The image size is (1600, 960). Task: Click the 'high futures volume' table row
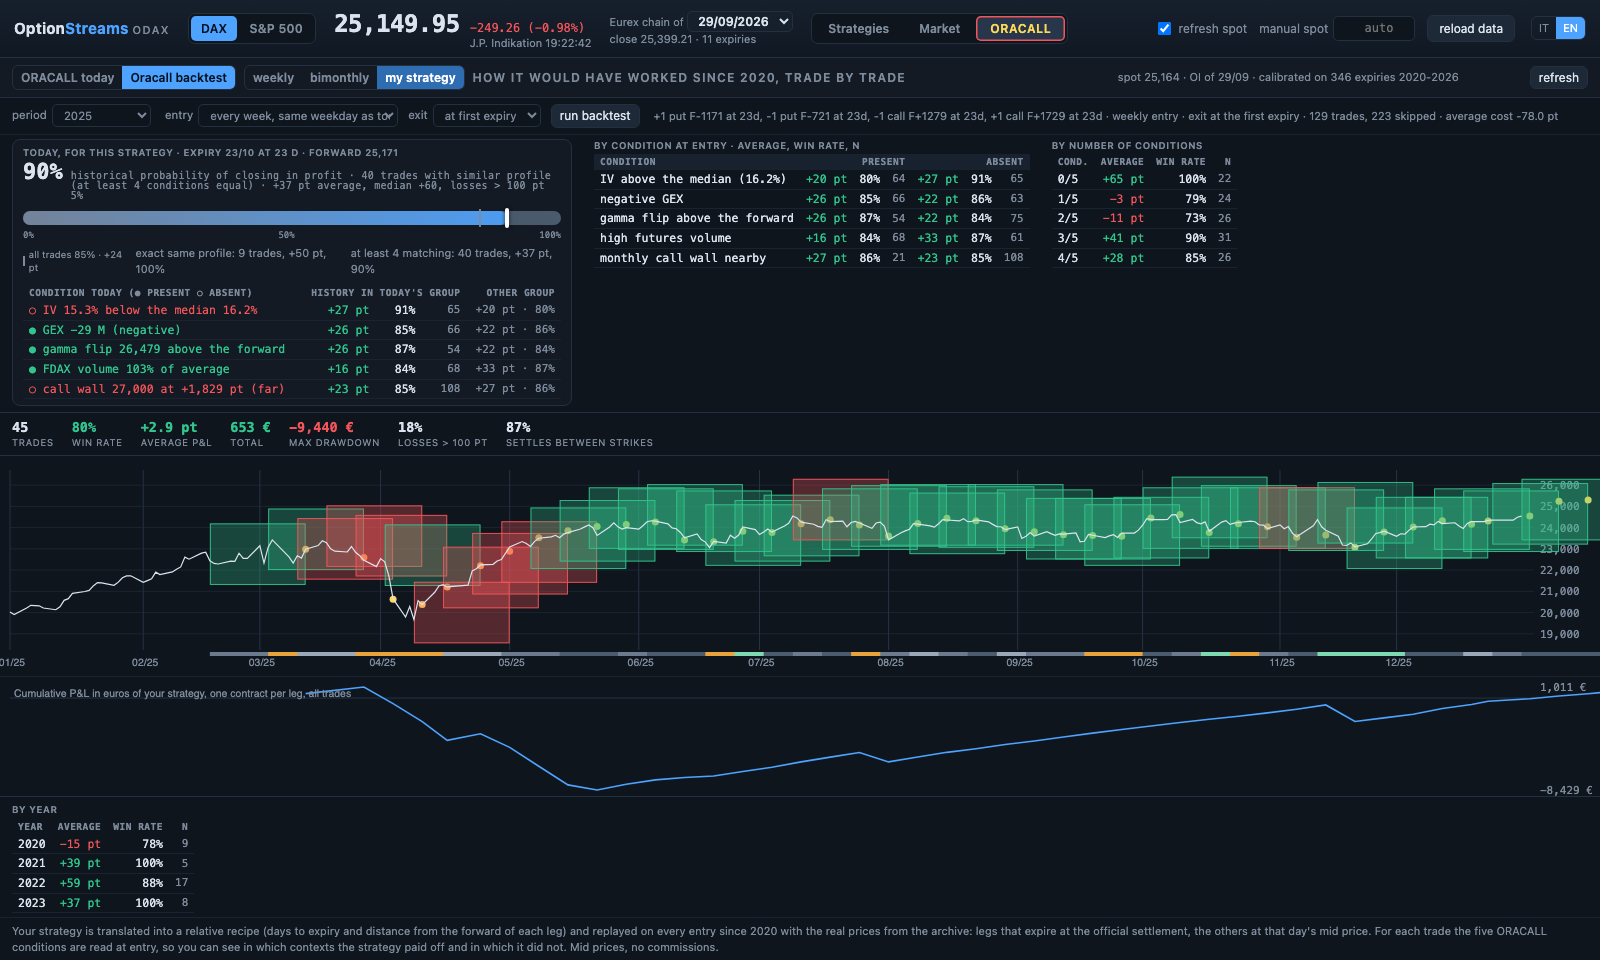click(x=812, y=238)
